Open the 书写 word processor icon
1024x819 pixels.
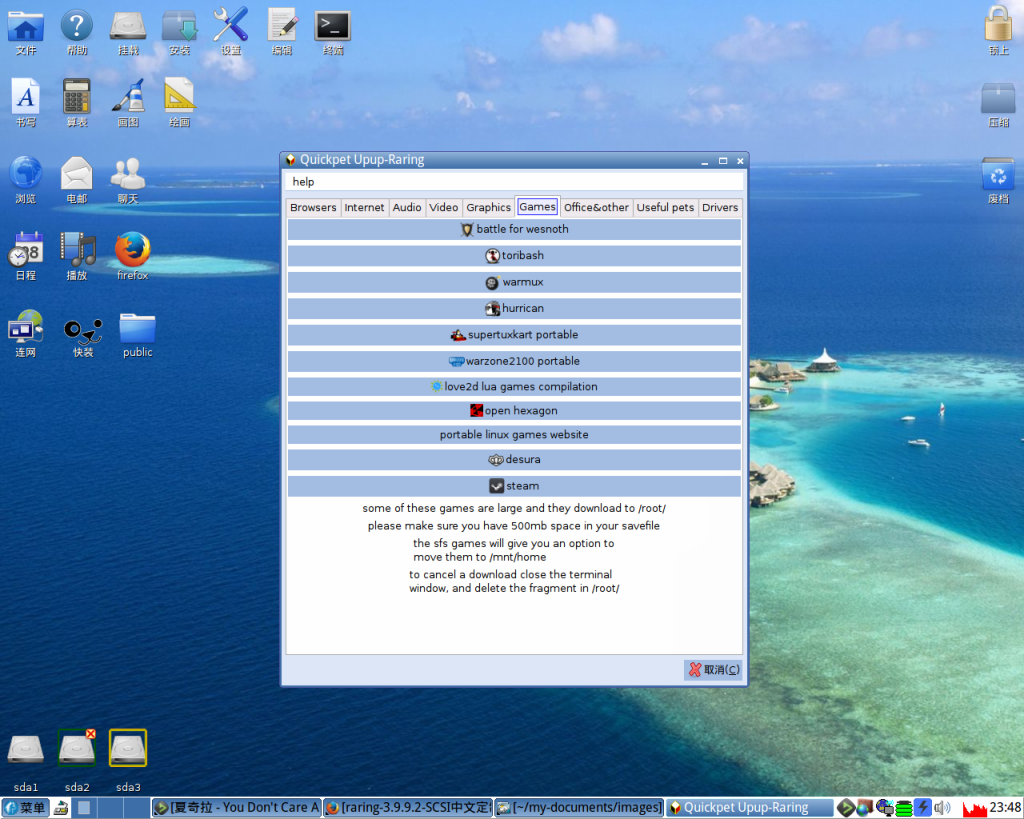[25, 97]
